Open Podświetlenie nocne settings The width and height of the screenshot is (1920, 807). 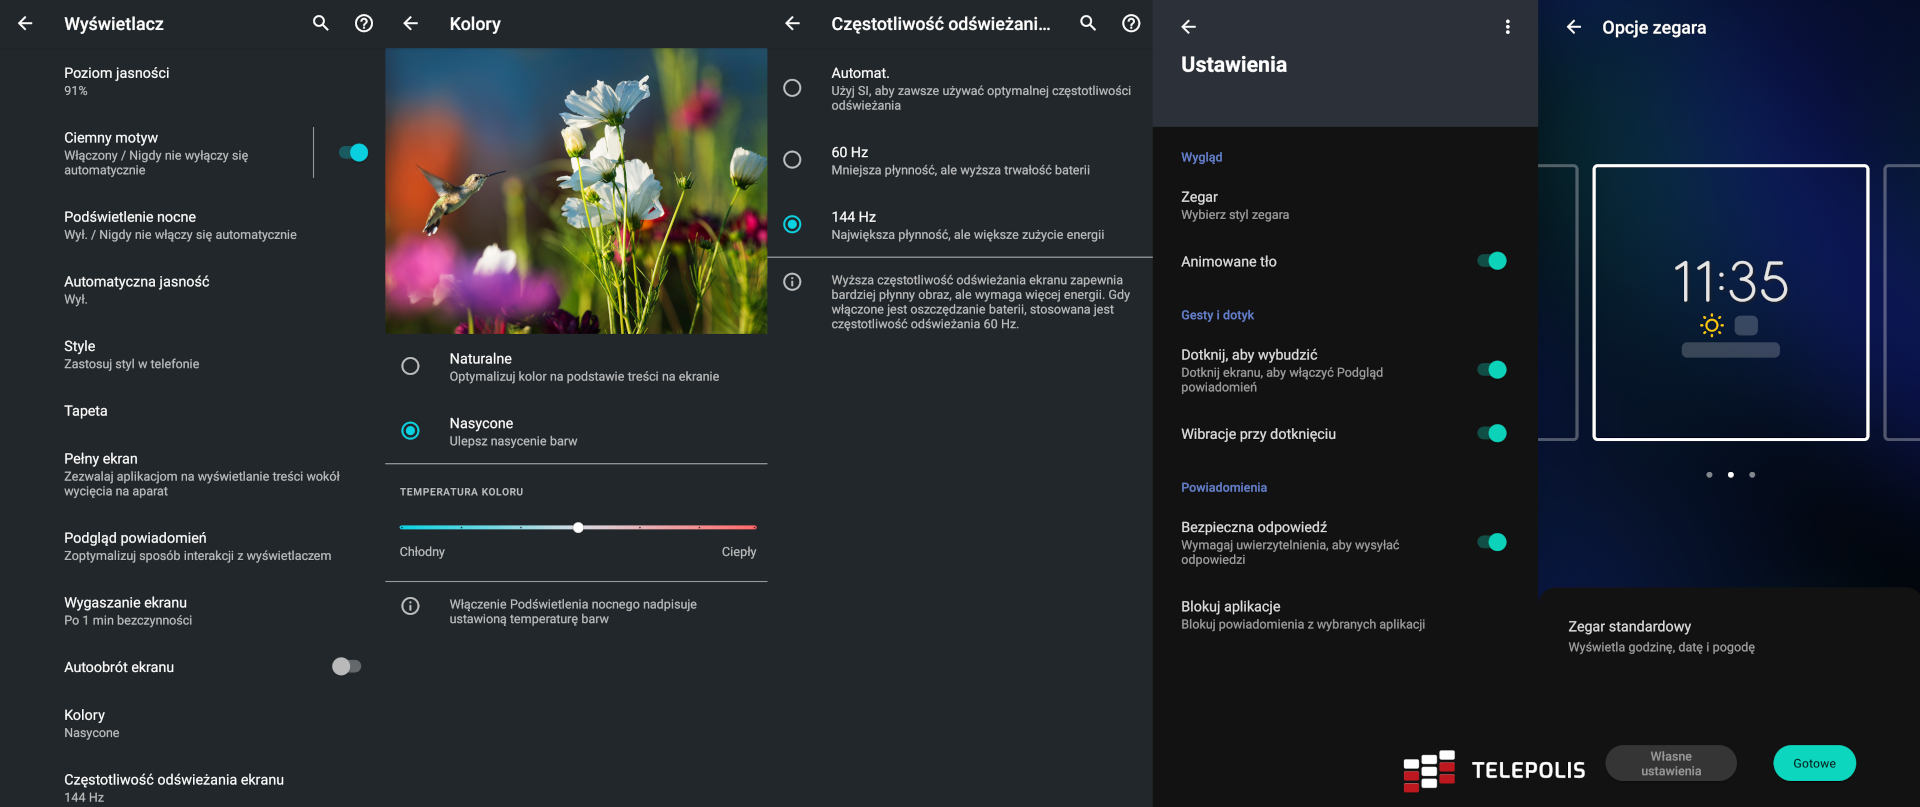pos(180,225)
